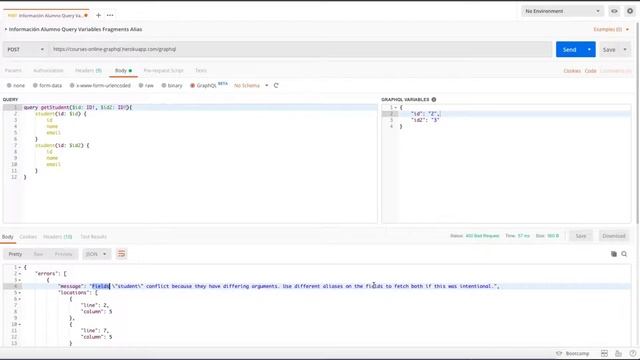Select the binary body type
The image size is (640, 360).
click(172, 85)
